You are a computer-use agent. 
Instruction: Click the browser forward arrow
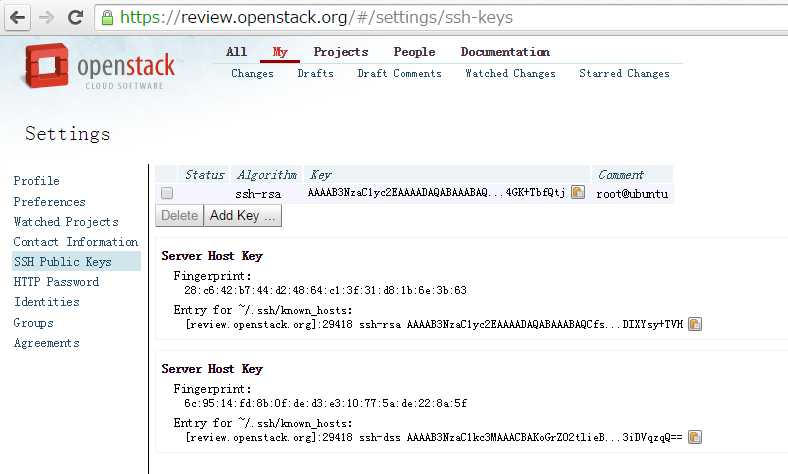tap(47, 18)
